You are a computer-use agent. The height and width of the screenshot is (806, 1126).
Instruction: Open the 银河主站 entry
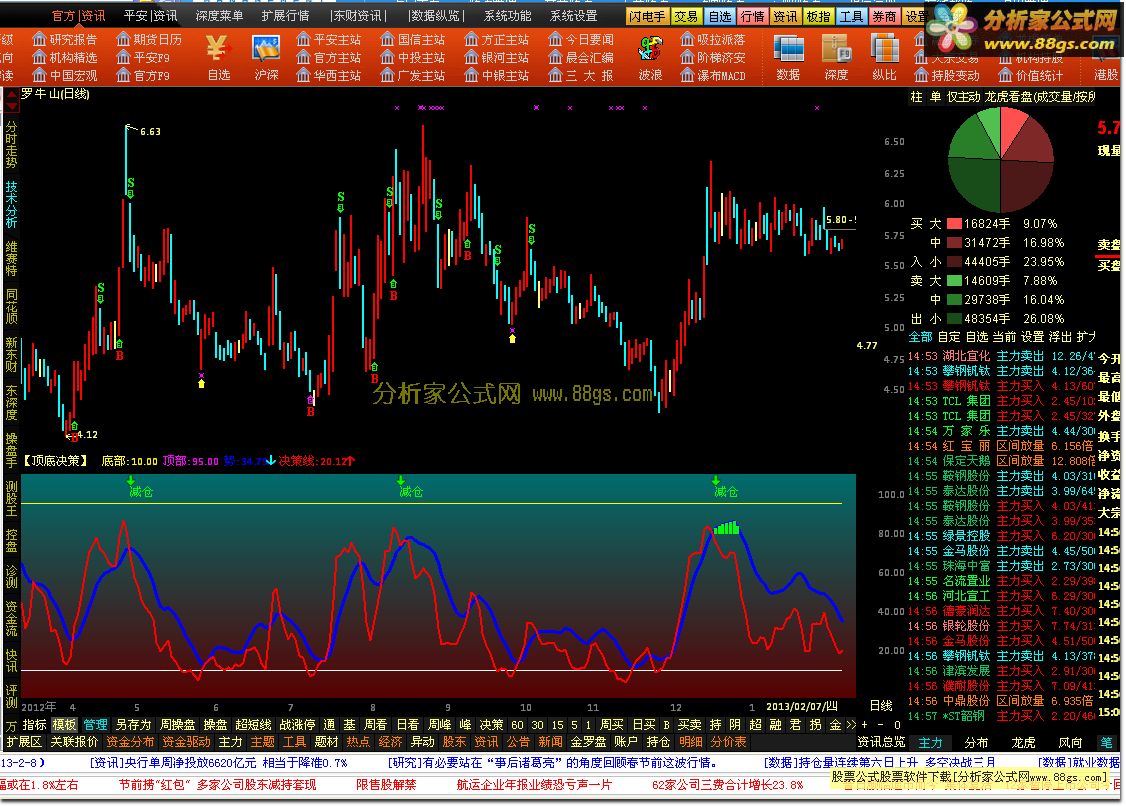497,57
